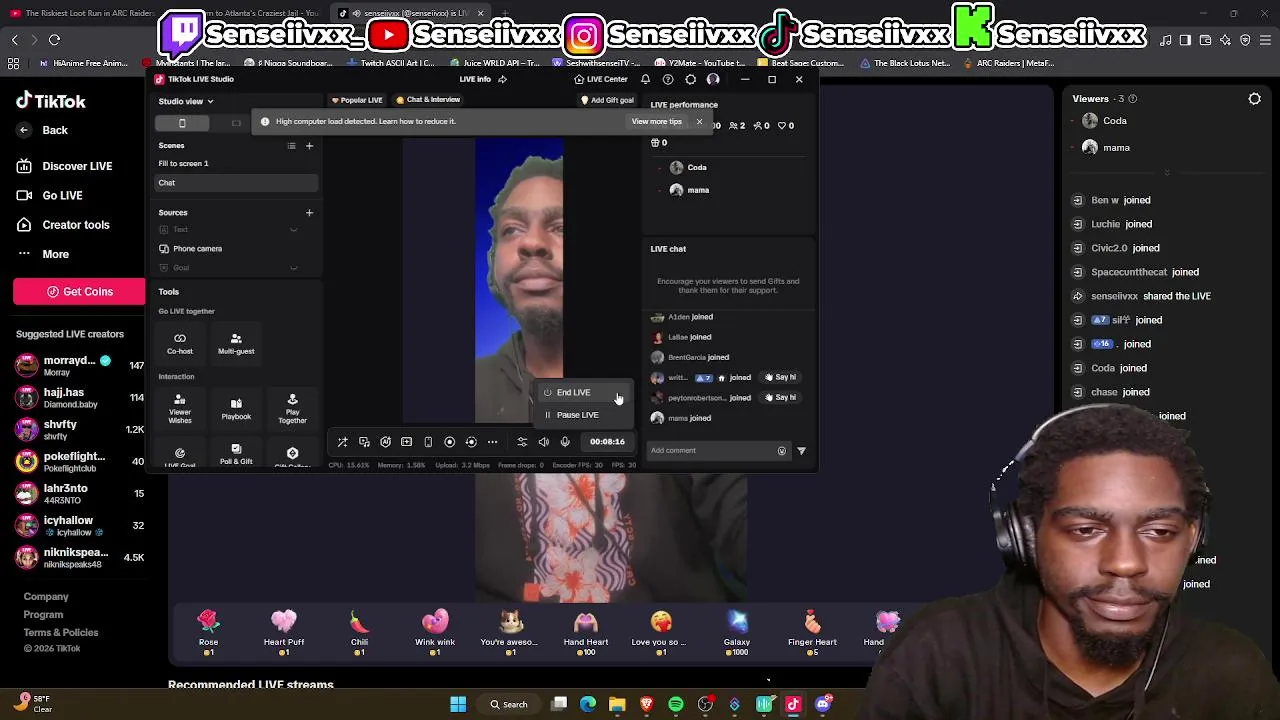Click the Back button in TikTok sidebar

44,130
